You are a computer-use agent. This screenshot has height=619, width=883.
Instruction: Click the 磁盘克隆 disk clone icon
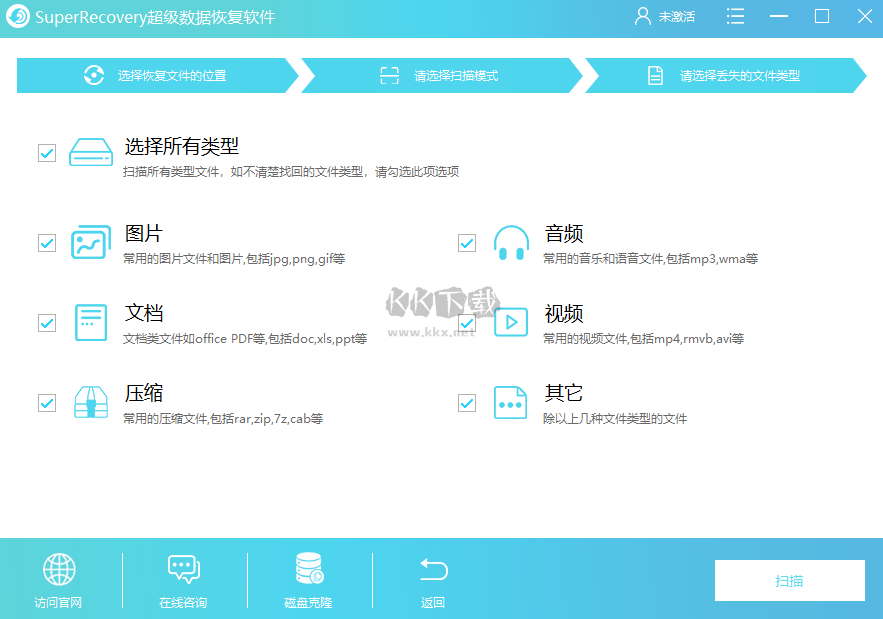point(308,570)
